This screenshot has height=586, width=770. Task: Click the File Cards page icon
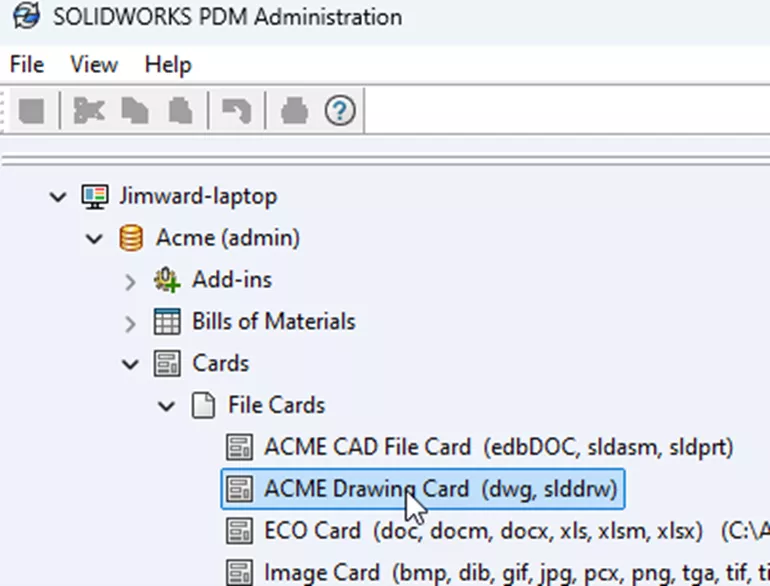click(x=203, y=405)
